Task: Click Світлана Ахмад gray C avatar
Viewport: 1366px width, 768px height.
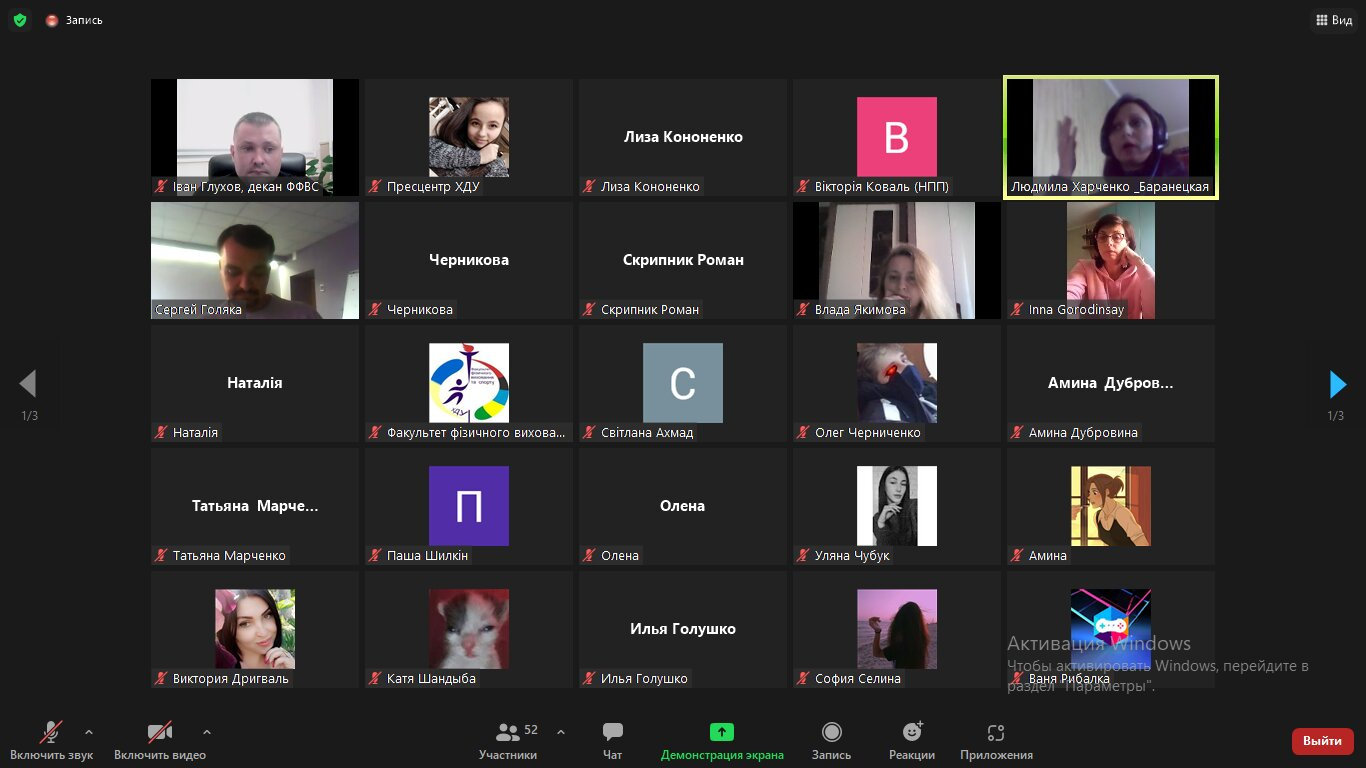Action: tap(683, 383)
